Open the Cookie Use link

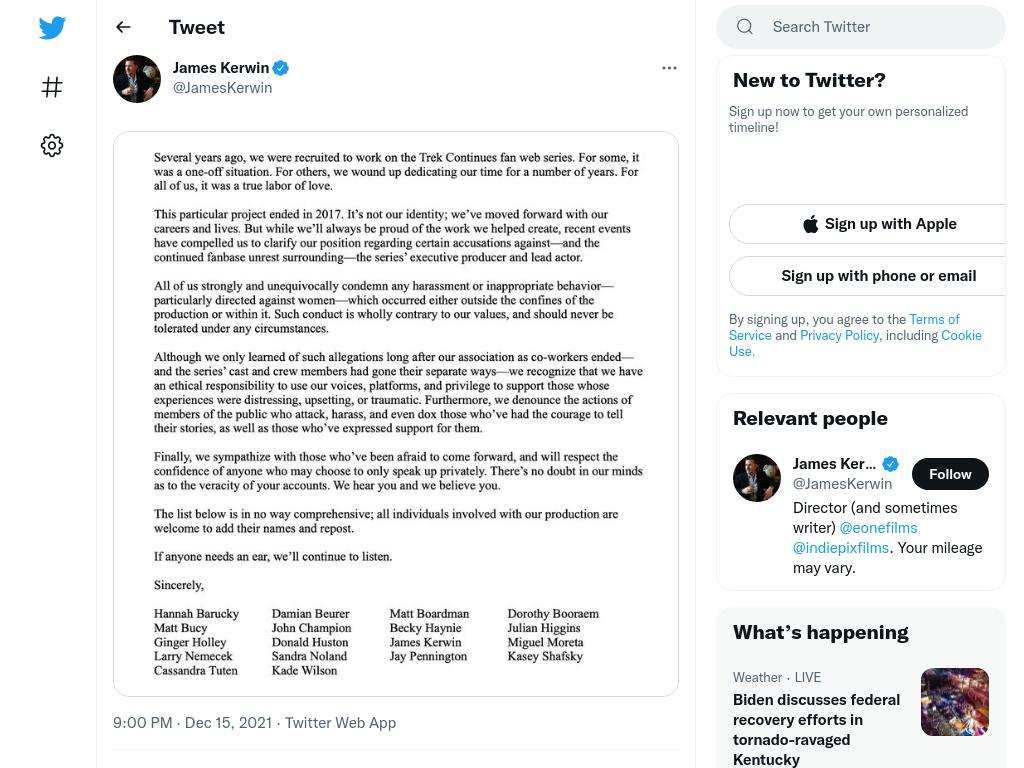click(x=856, y=343)
